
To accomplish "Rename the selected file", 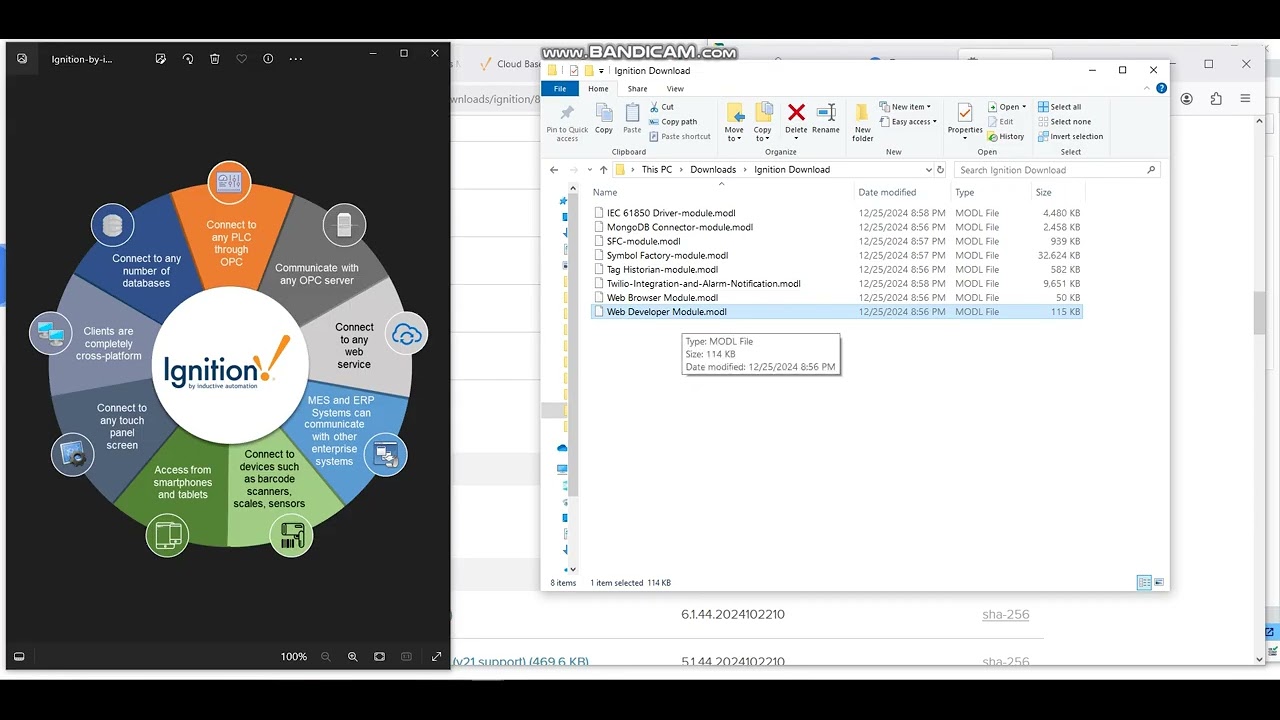I will click(826, 118).
